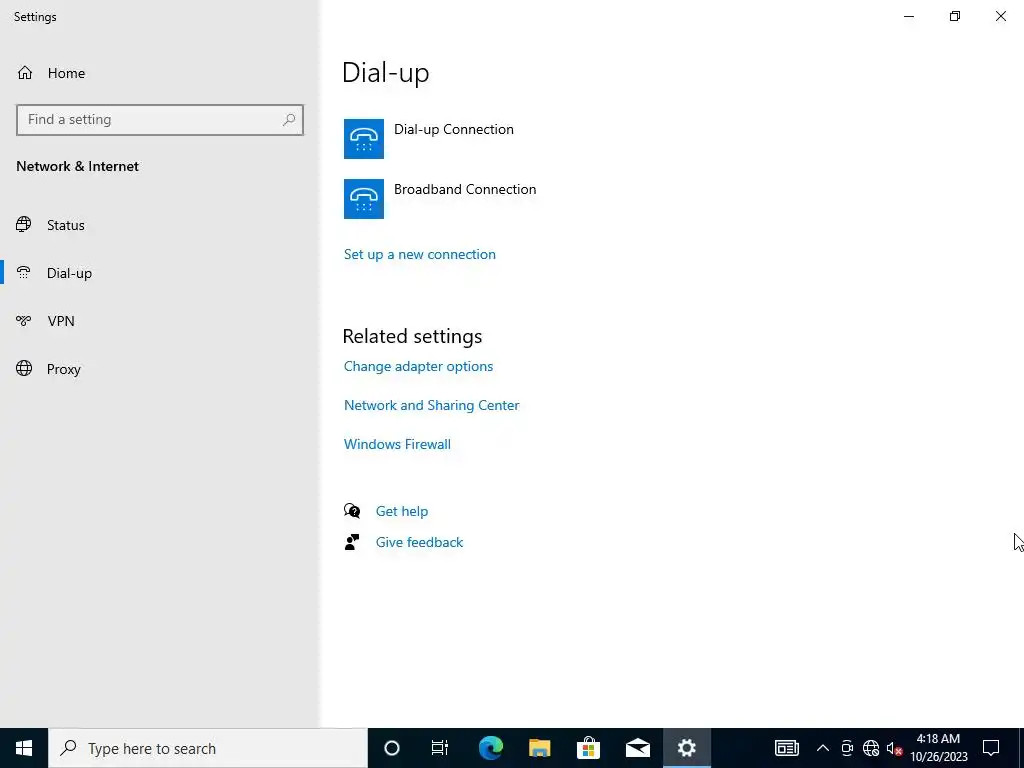This screenshot has height=768, width=1024.
Task: Open the Dial-up Connection phone icon
Action: coord(364,138)
